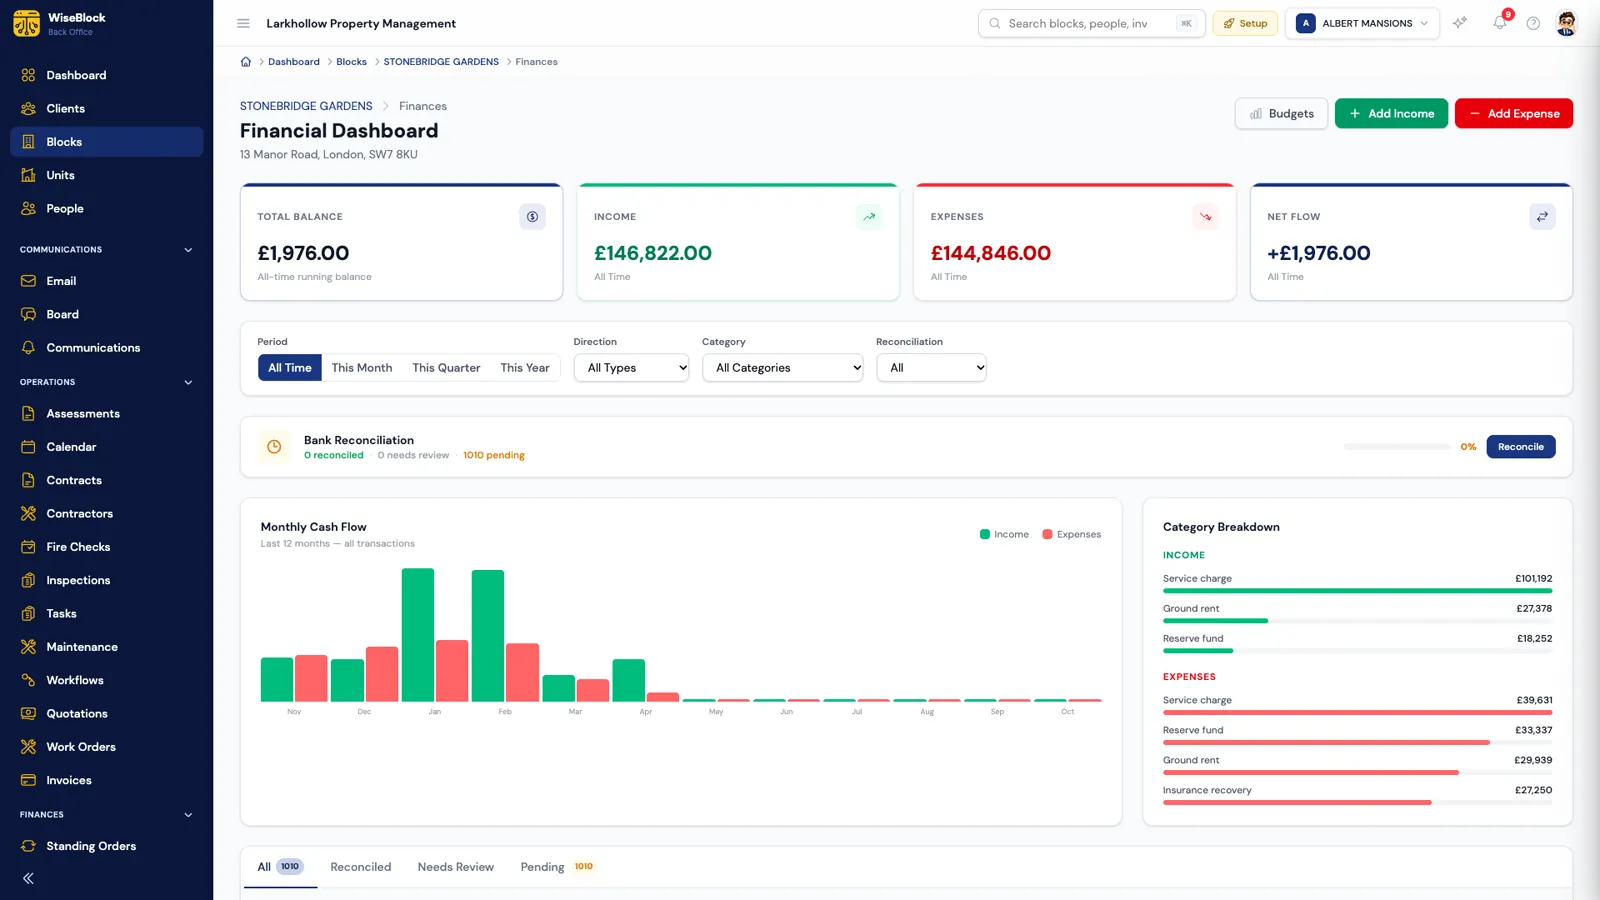The image size is (1600, 900).
Task: Open the Reconciliation filter dropdown
Action: click(931, 368)
